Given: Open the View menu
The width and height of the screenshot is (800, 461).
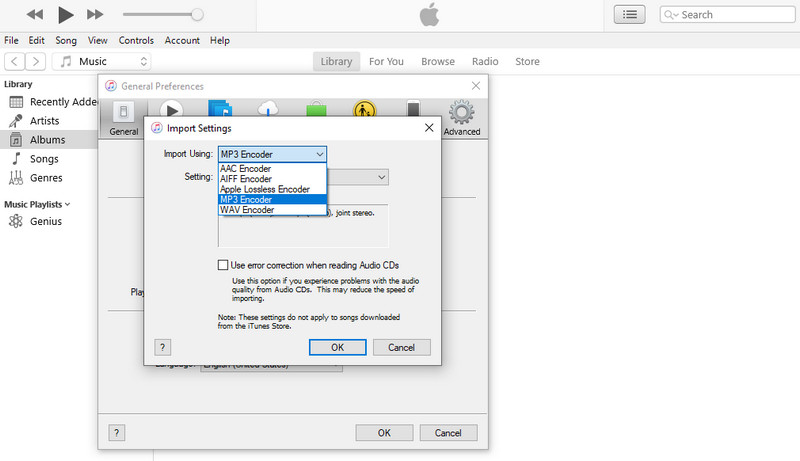Looking at the screenshot, I should (x=97, y=40).
